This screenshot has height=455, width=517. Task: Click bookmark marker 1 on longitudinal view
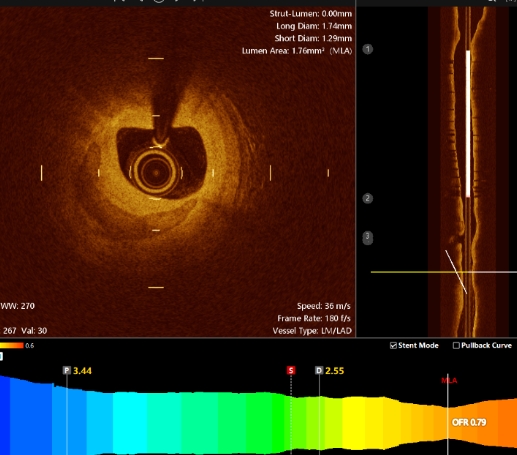tap(368, 49)
